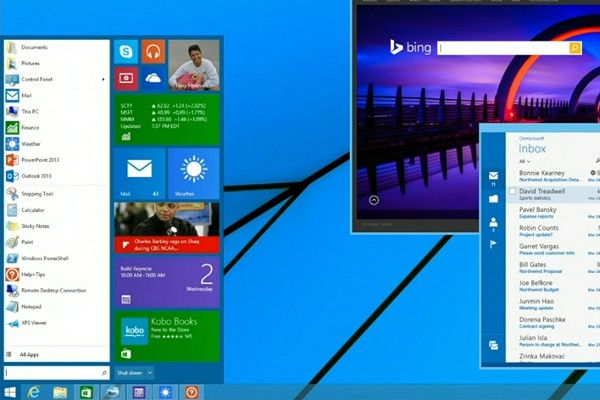Open XPS Viewer
Viewport: 600px width, 400px height.
(57, 323)
